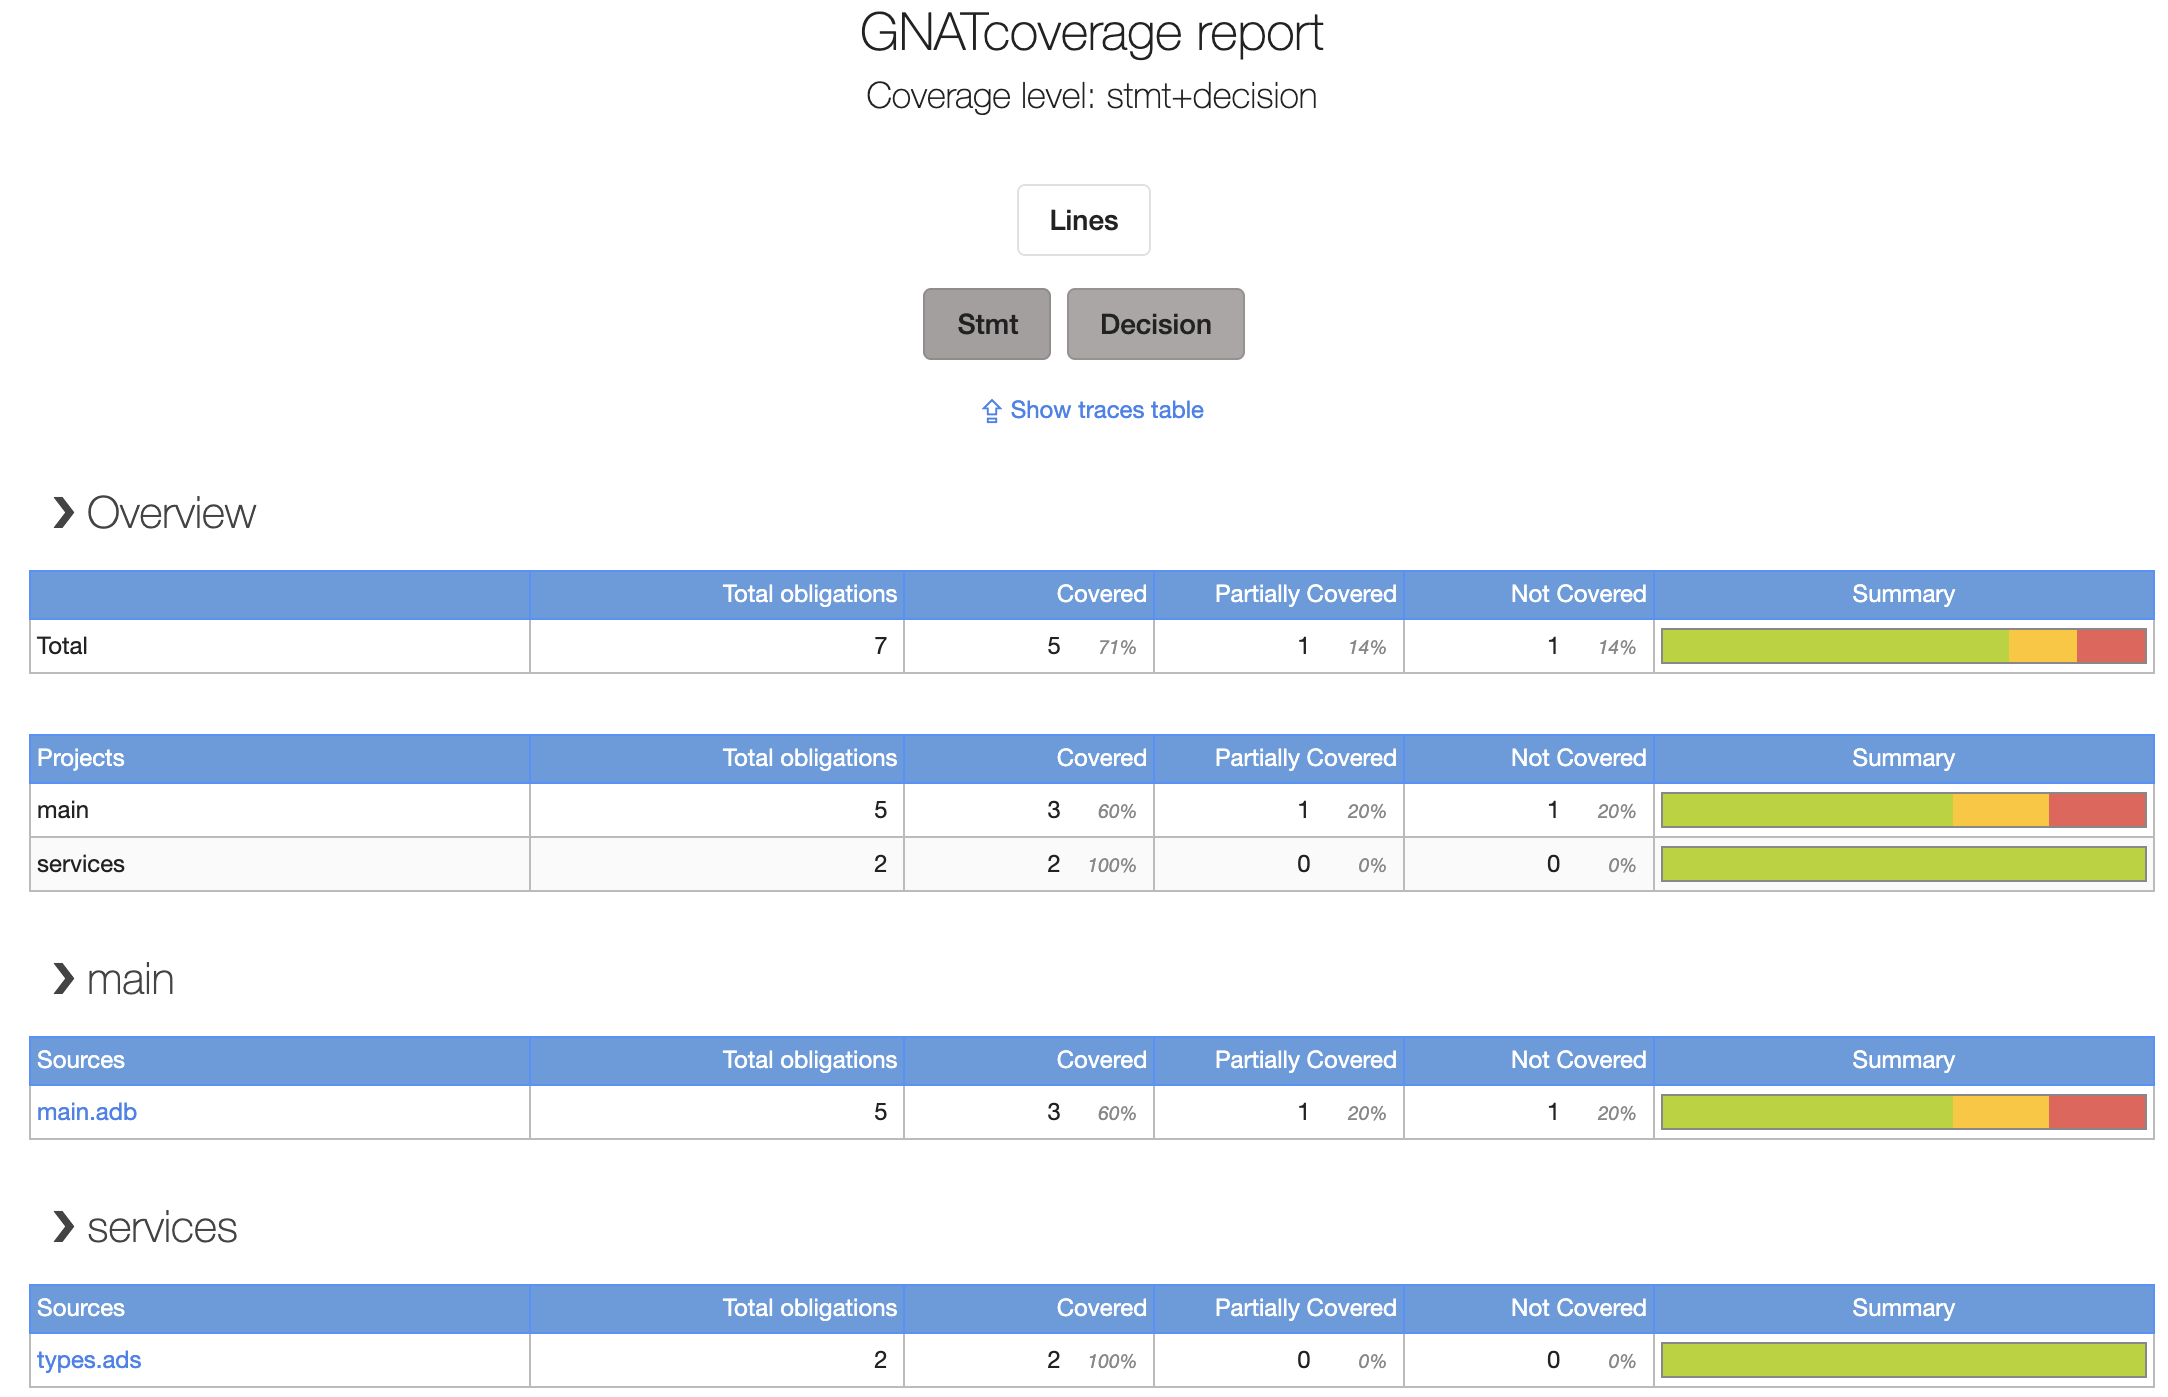
Task: Open the types.ads source link
Action: 89,1360
